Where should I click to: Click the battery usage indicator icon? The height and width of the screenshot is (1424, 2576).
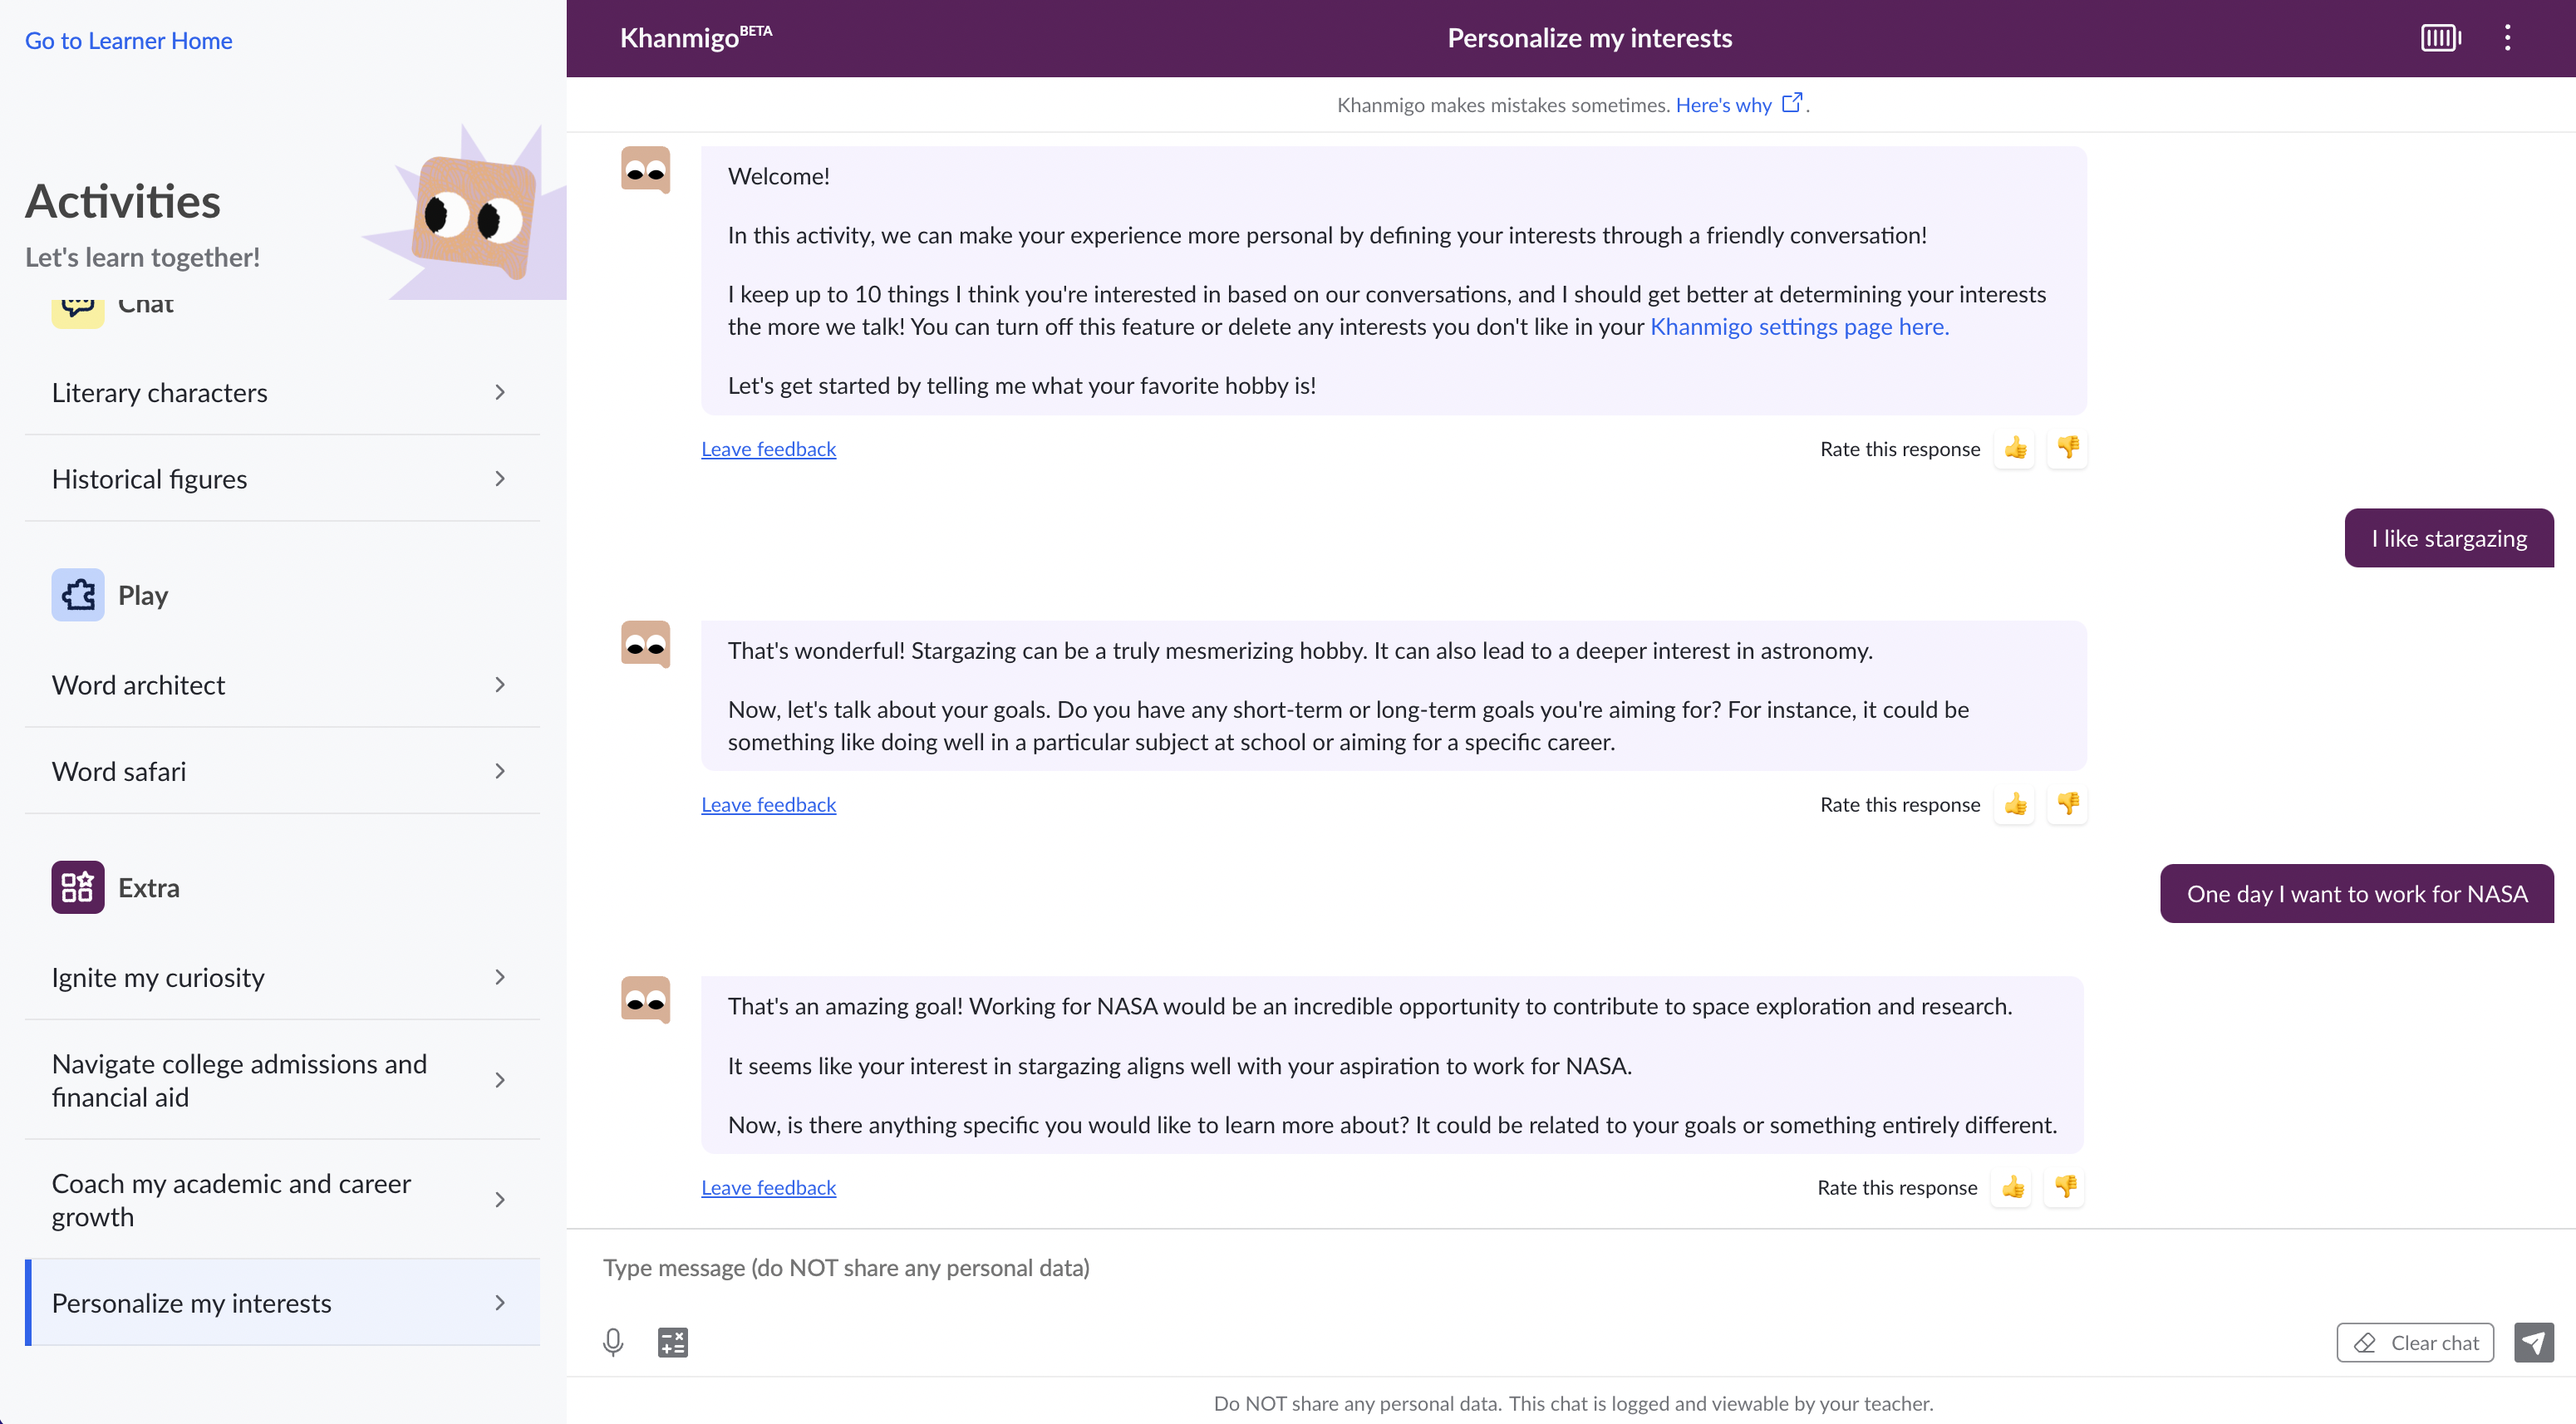point(2441,38)
